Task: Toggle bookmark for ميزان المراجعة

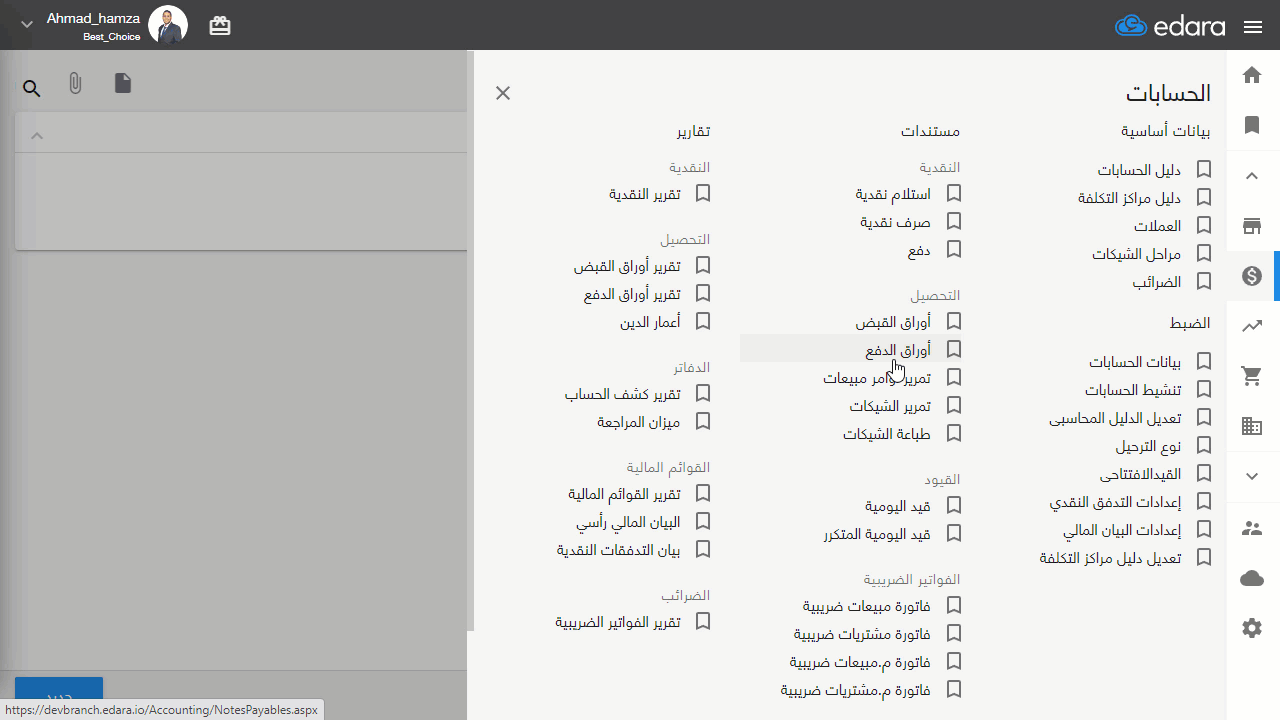Action: click(703, 422)
